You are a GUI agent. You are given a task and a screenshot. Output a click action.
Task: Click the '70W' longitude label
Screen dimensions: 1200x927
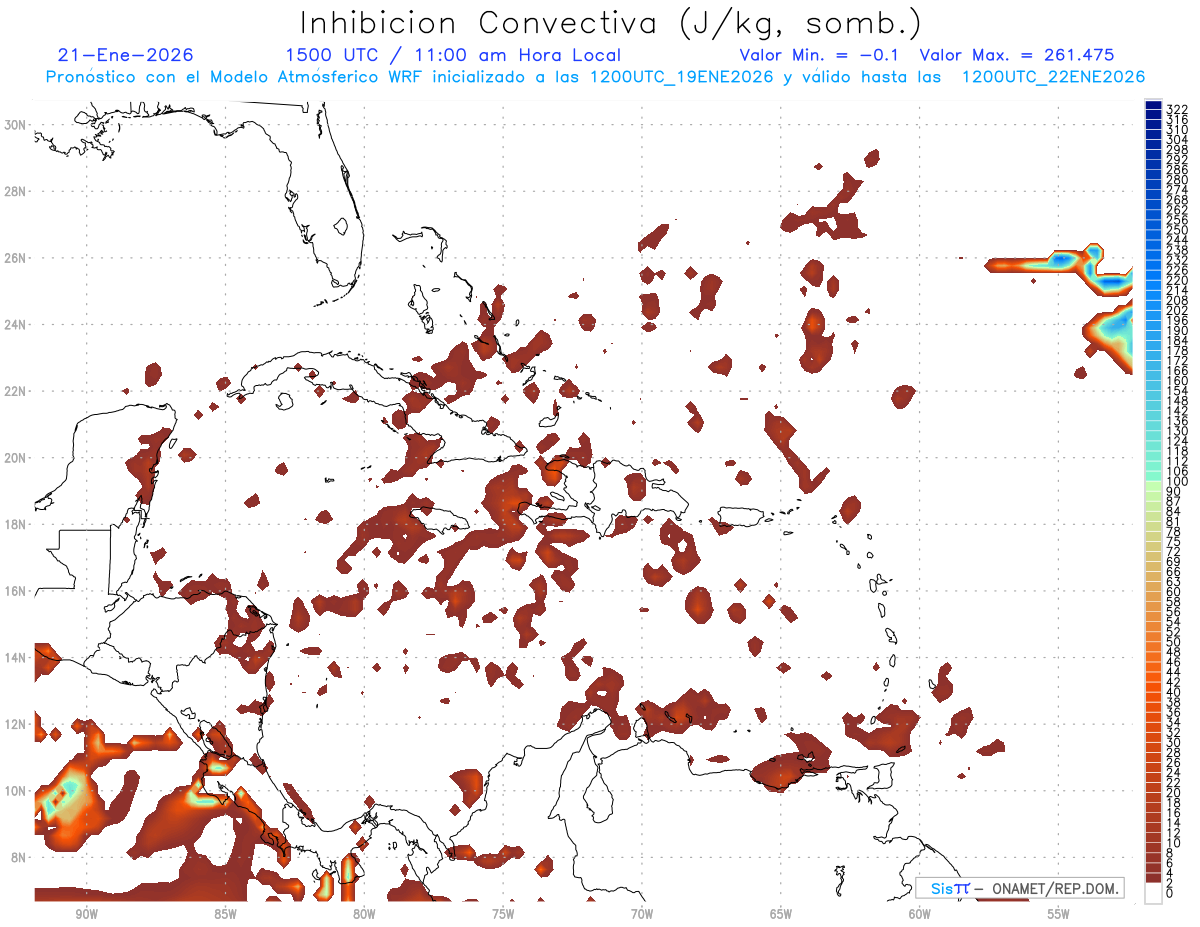pyautogui.click(x=642, y=914)
